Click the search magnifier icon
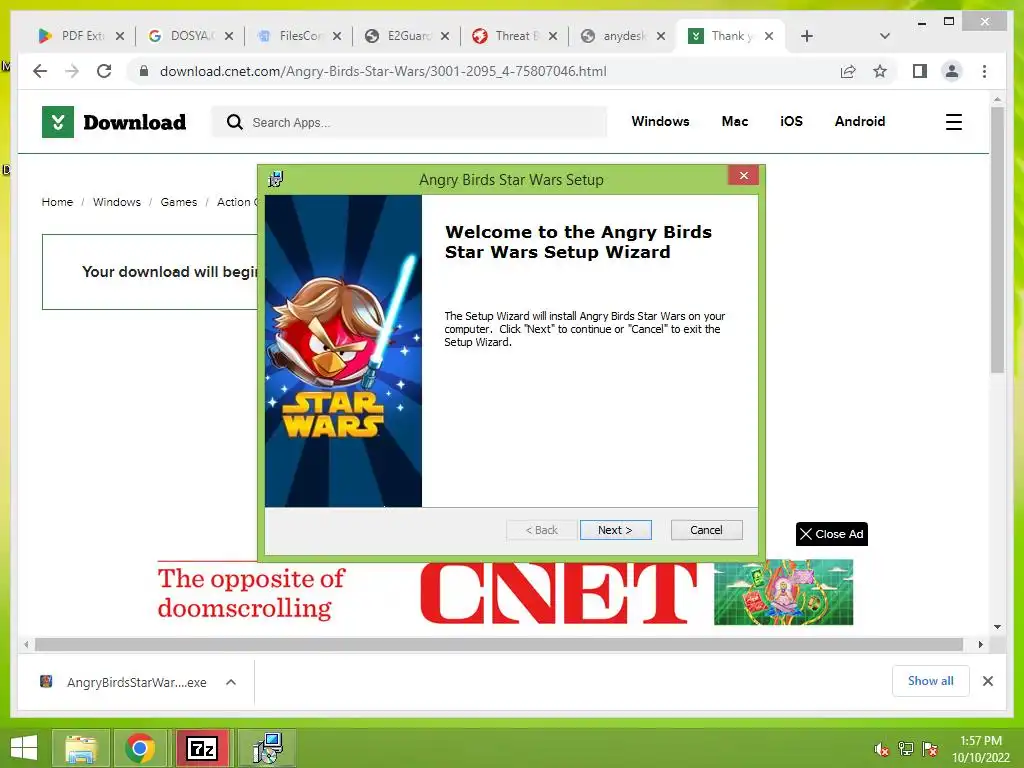Image resolution: width=1024 pixels, height=768 pixels. pyautogui.click(x=234, y=122)
